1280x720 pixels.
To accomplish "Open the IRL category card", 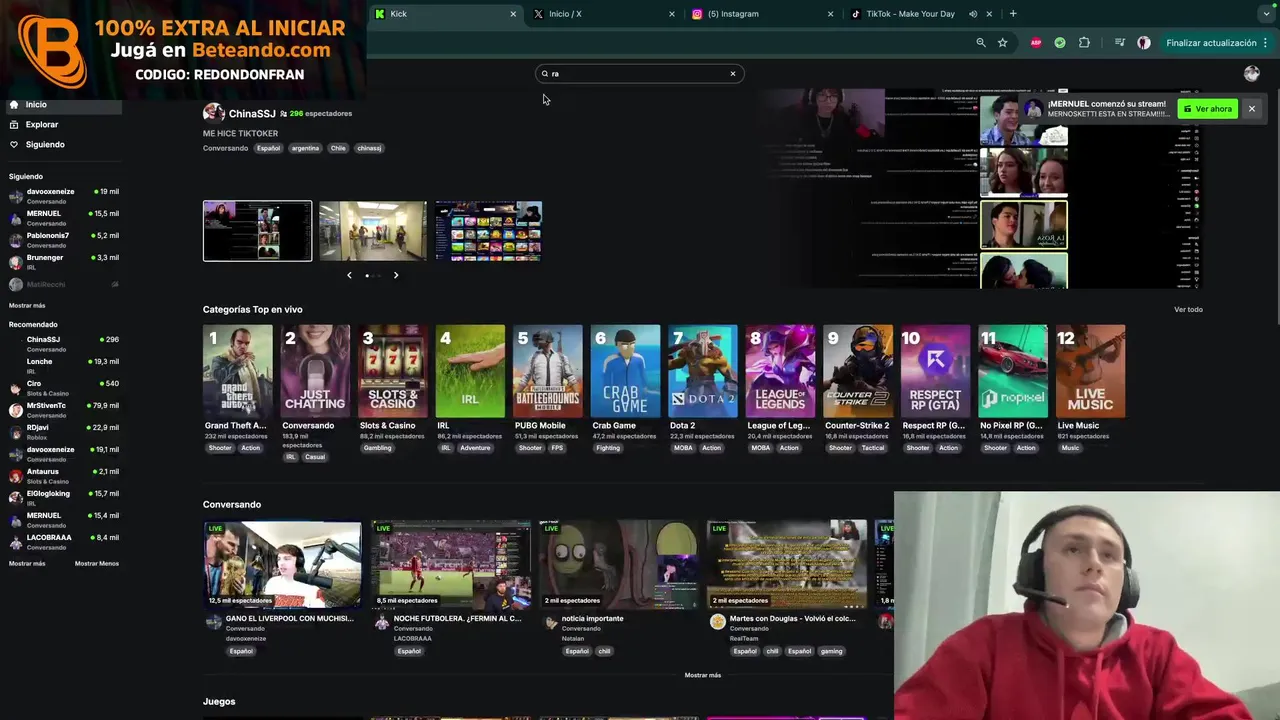I will click(470, 371).
